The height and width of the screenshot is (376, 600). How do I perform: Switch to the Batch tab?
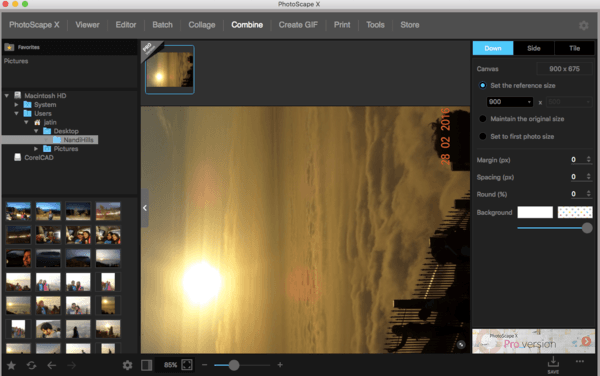point(162,25)
